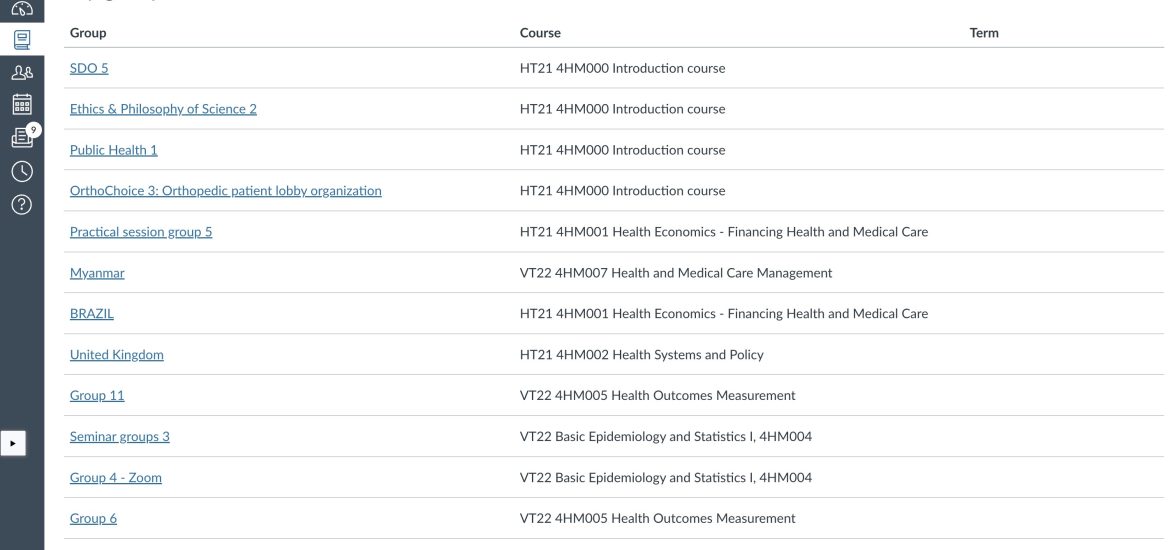The width and height of the screenshot is (1170, 550).
Task: Open the Myanmar group link
Action: [x=97, y=272]
